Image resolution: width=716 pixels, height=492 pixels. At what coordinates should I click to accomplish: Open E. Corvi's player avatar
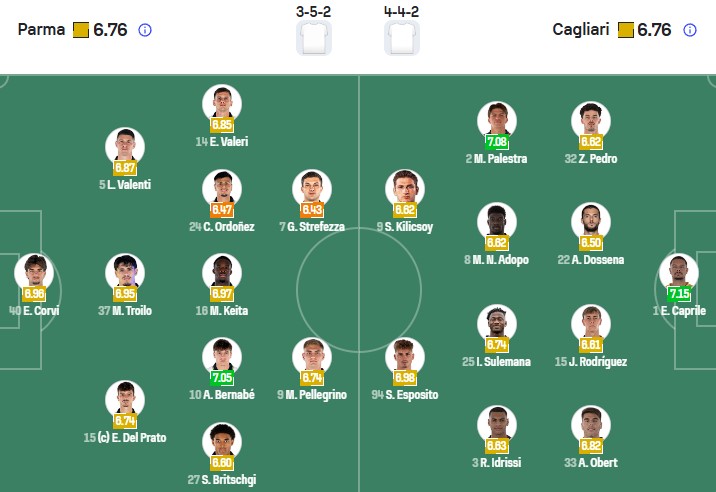pyautogui.click(x=34, y=273)
